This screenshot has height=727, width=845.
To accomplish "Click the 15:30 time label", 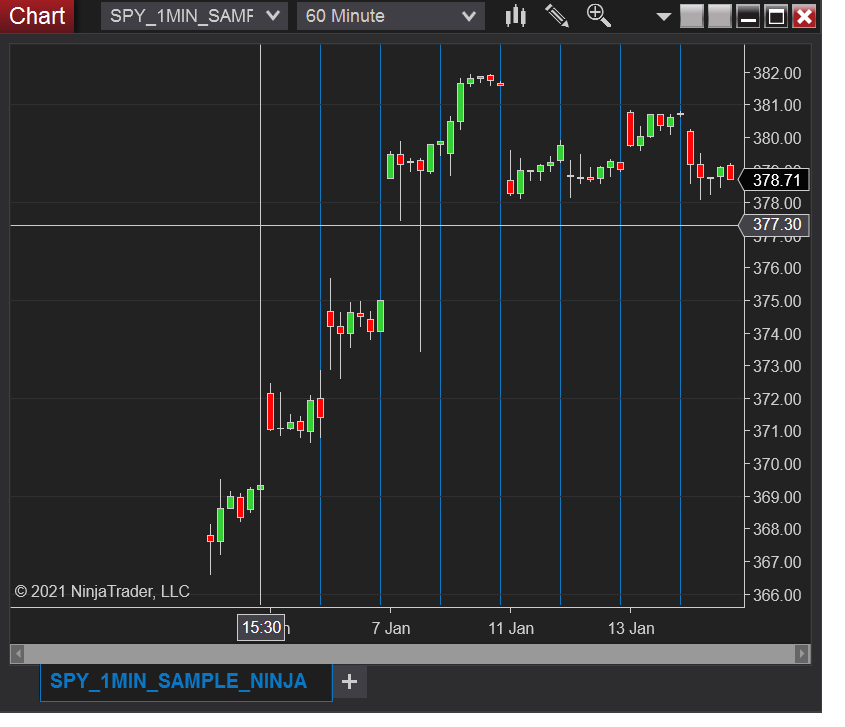I will pos(261,628).
